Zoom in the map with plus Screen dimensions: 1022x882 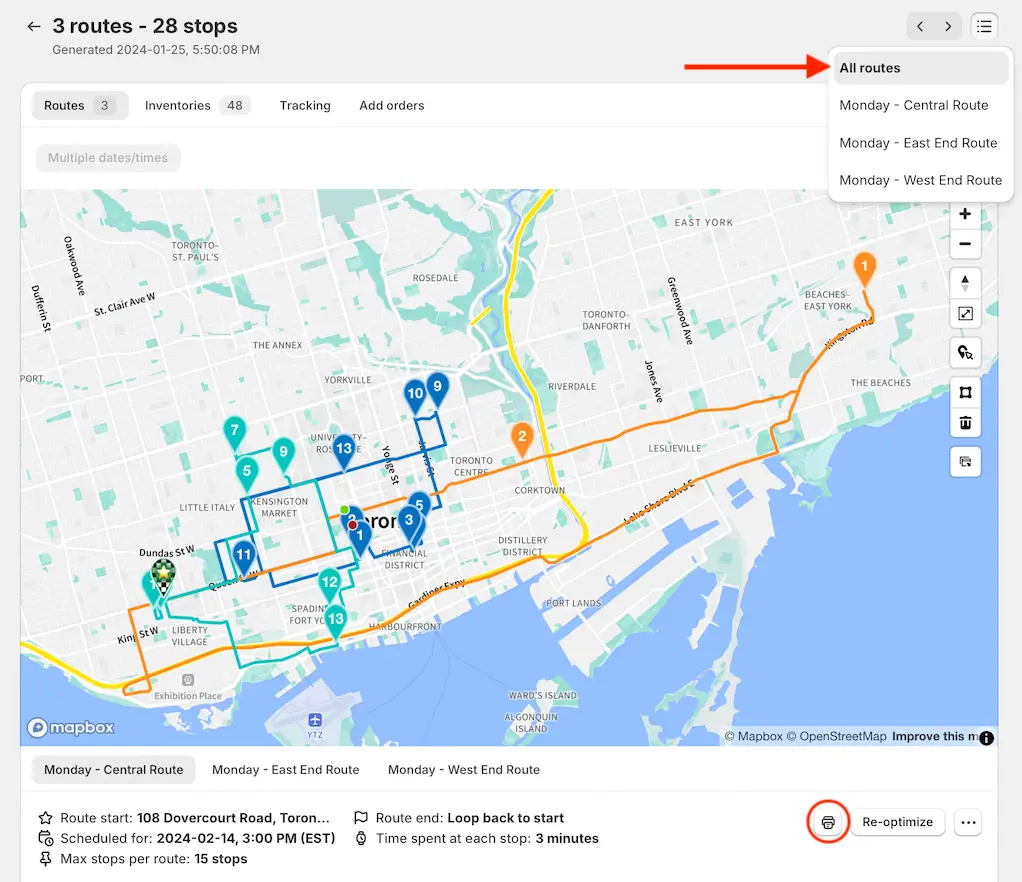click(965, 214)
